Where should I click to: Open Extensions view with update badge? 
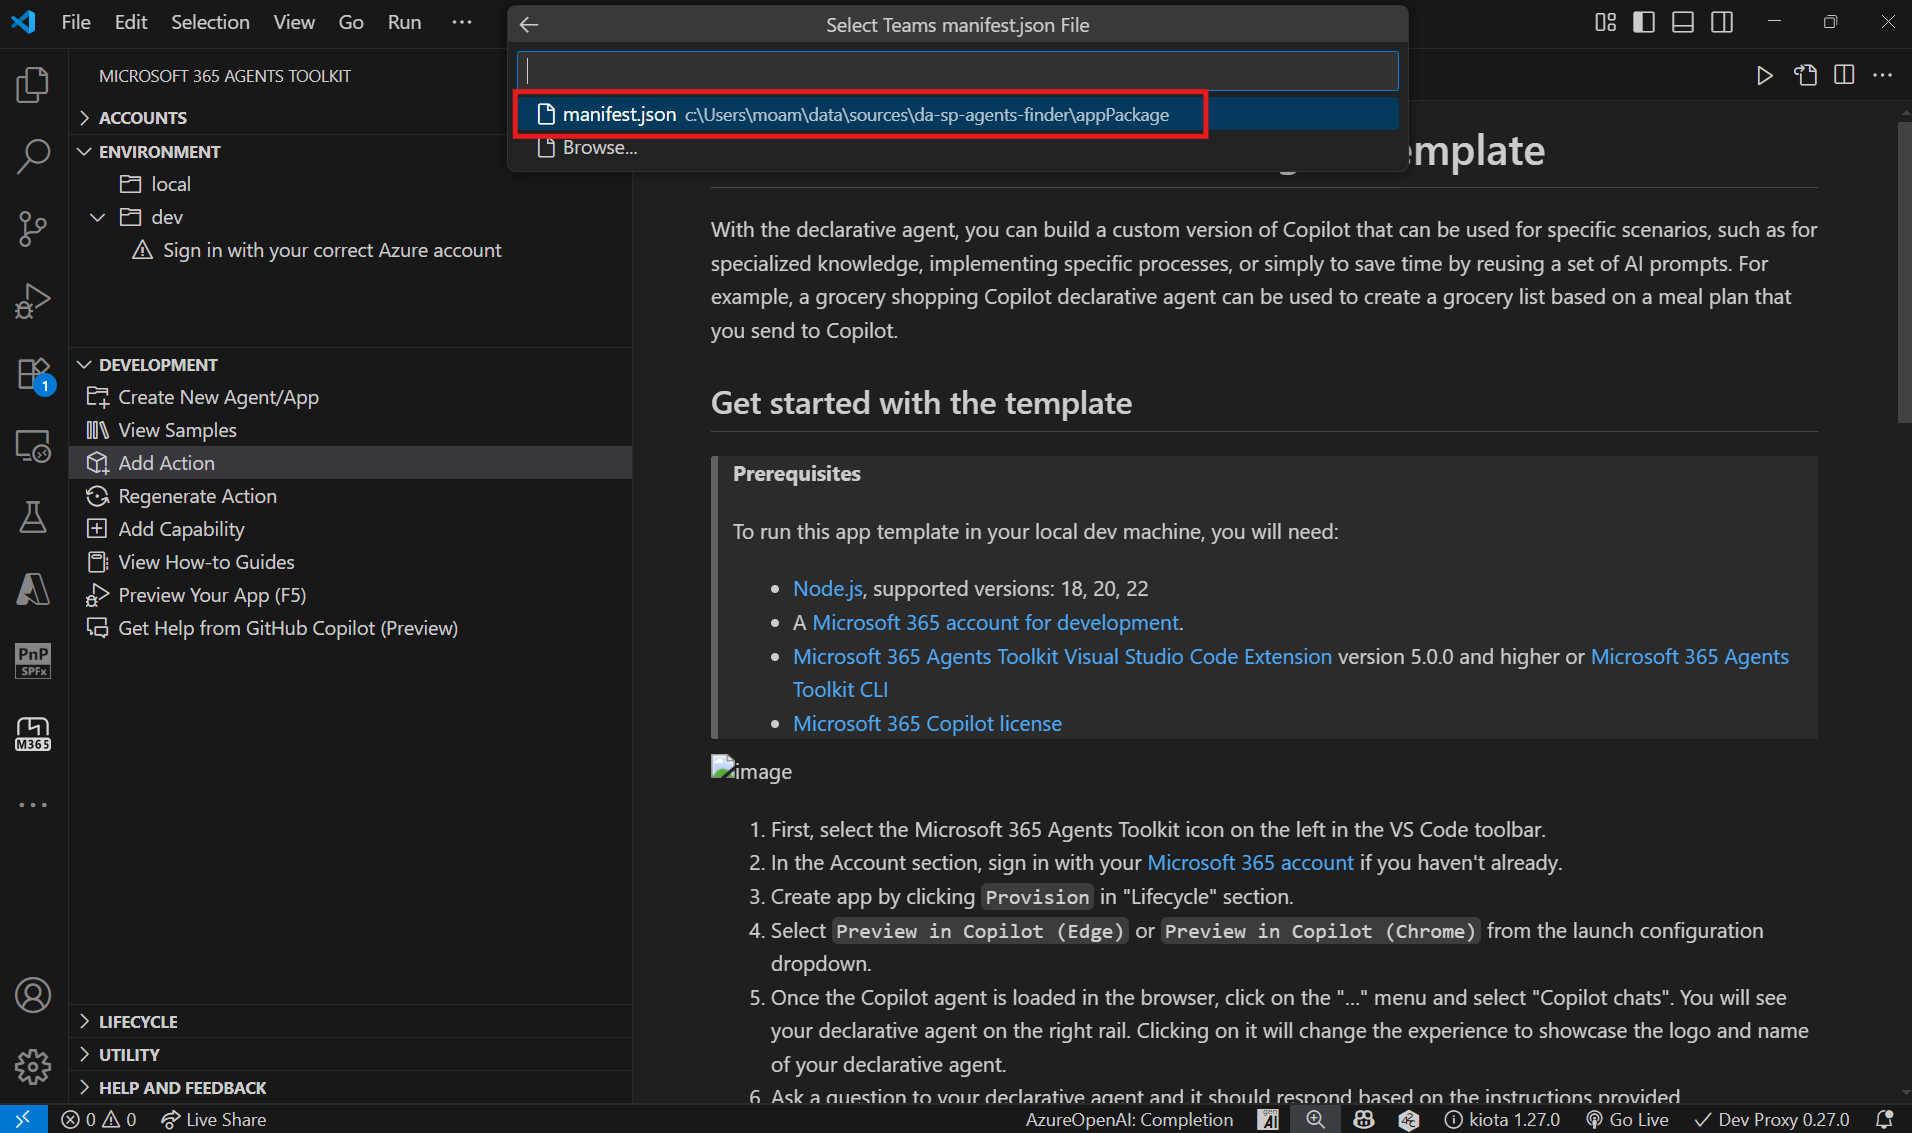tap(33, 375)
